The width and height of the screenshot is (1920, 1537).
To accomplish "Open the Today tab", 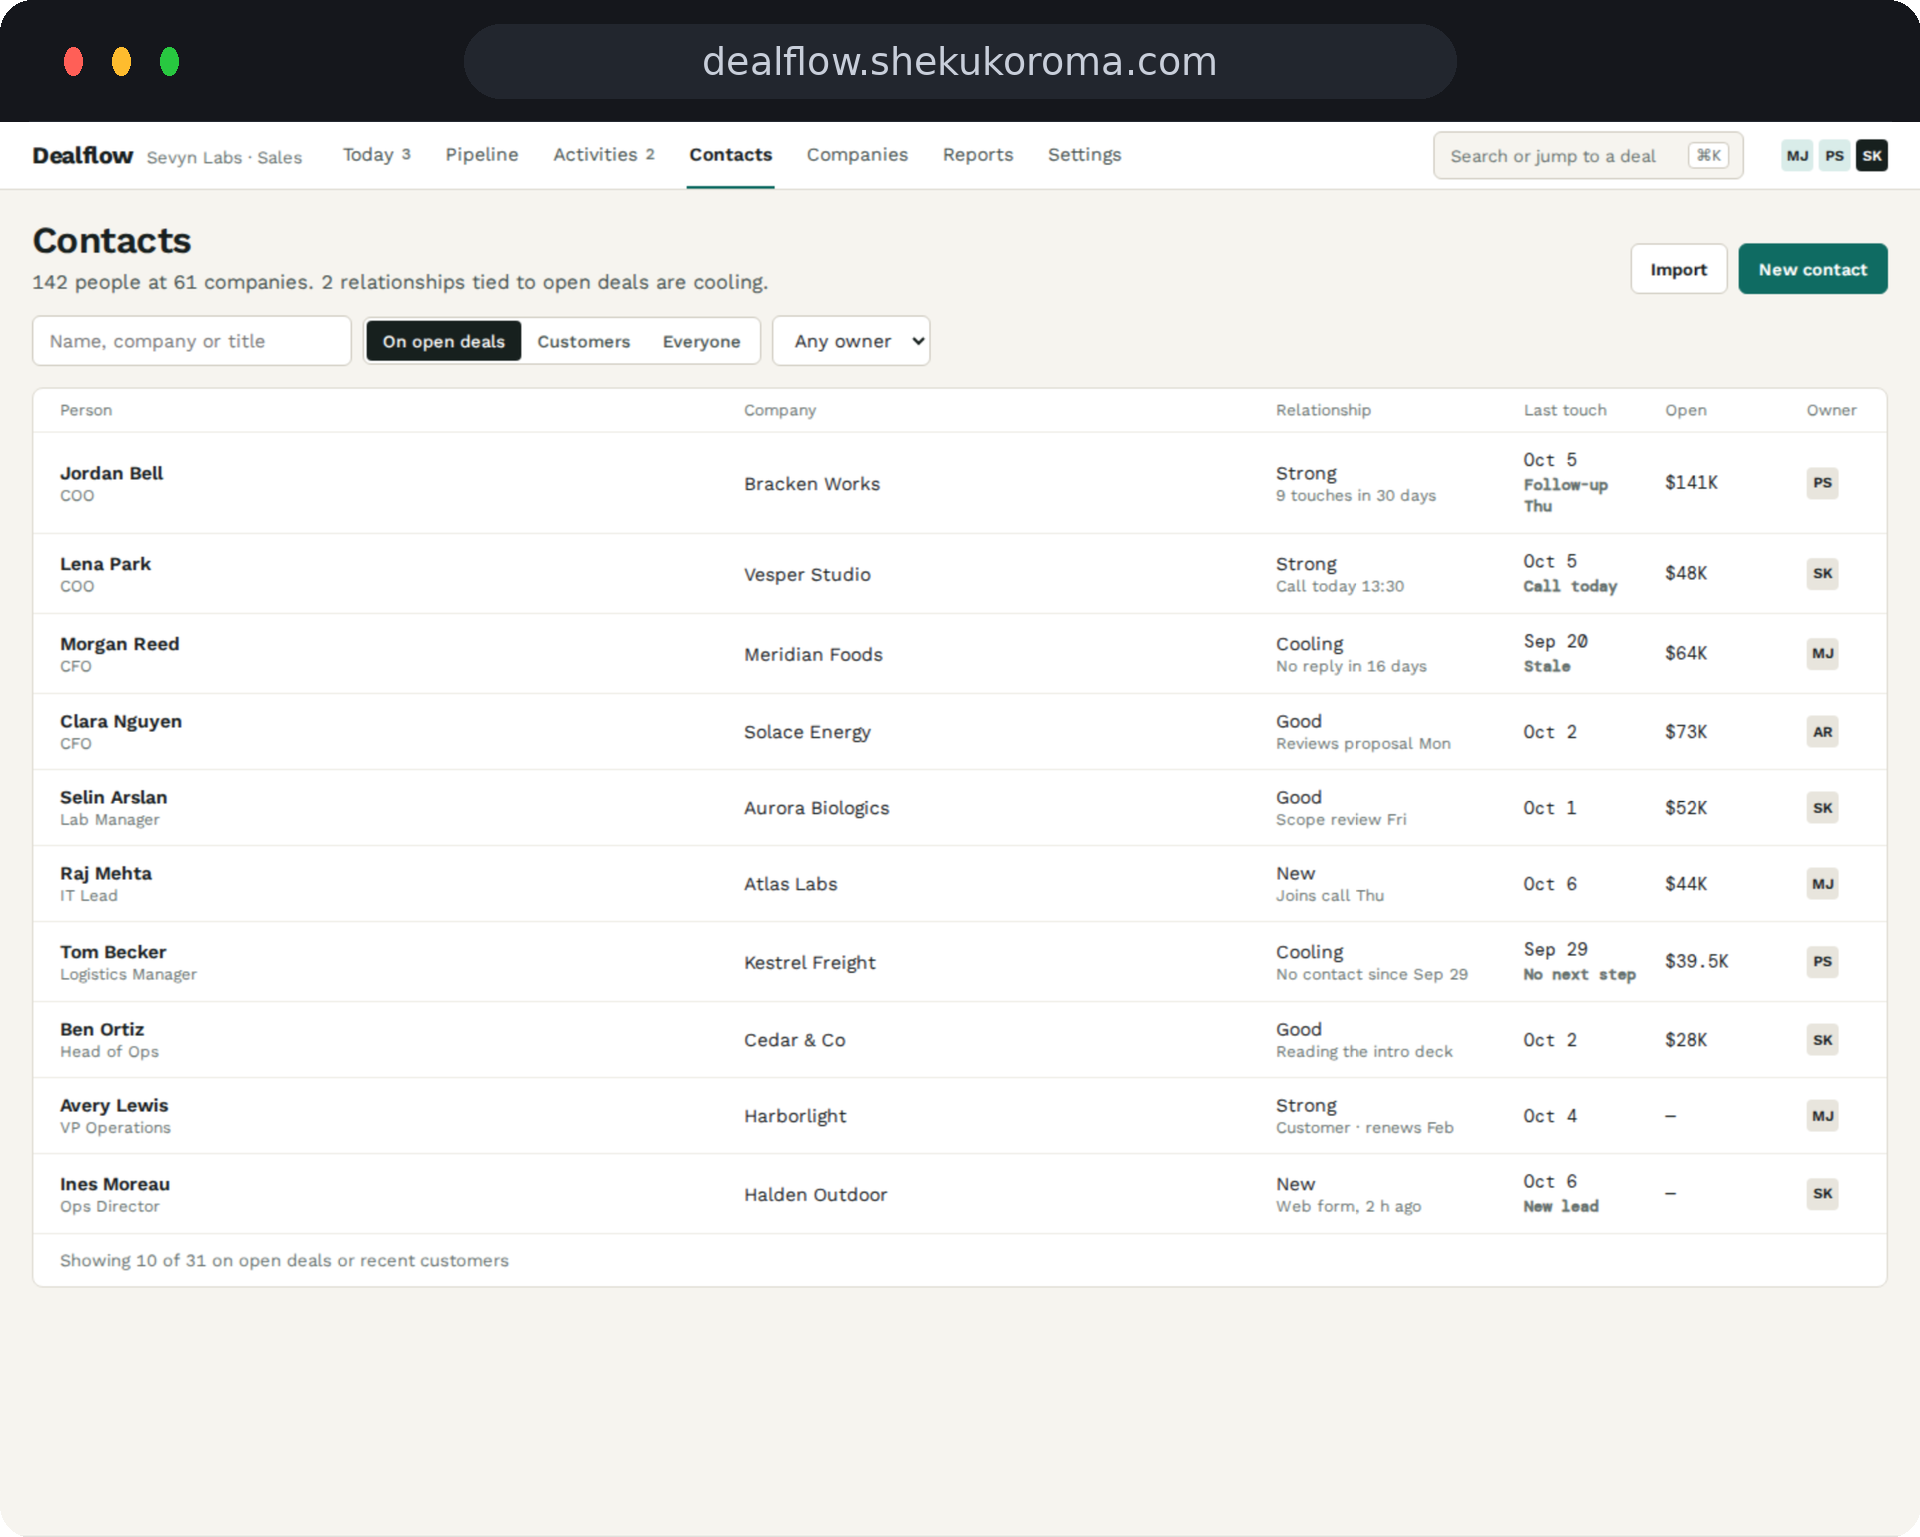I will pyautogui.click(x=376, y=155).
